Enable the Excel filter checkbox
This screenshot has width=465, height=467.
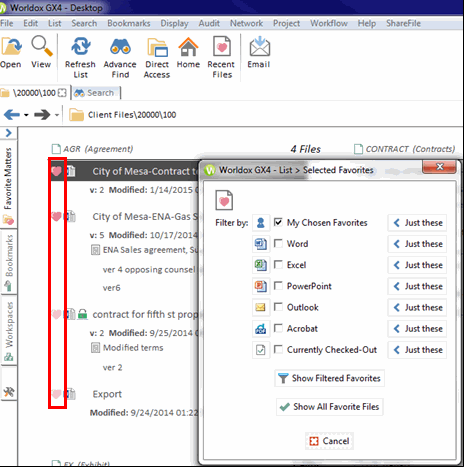(278, 265)
